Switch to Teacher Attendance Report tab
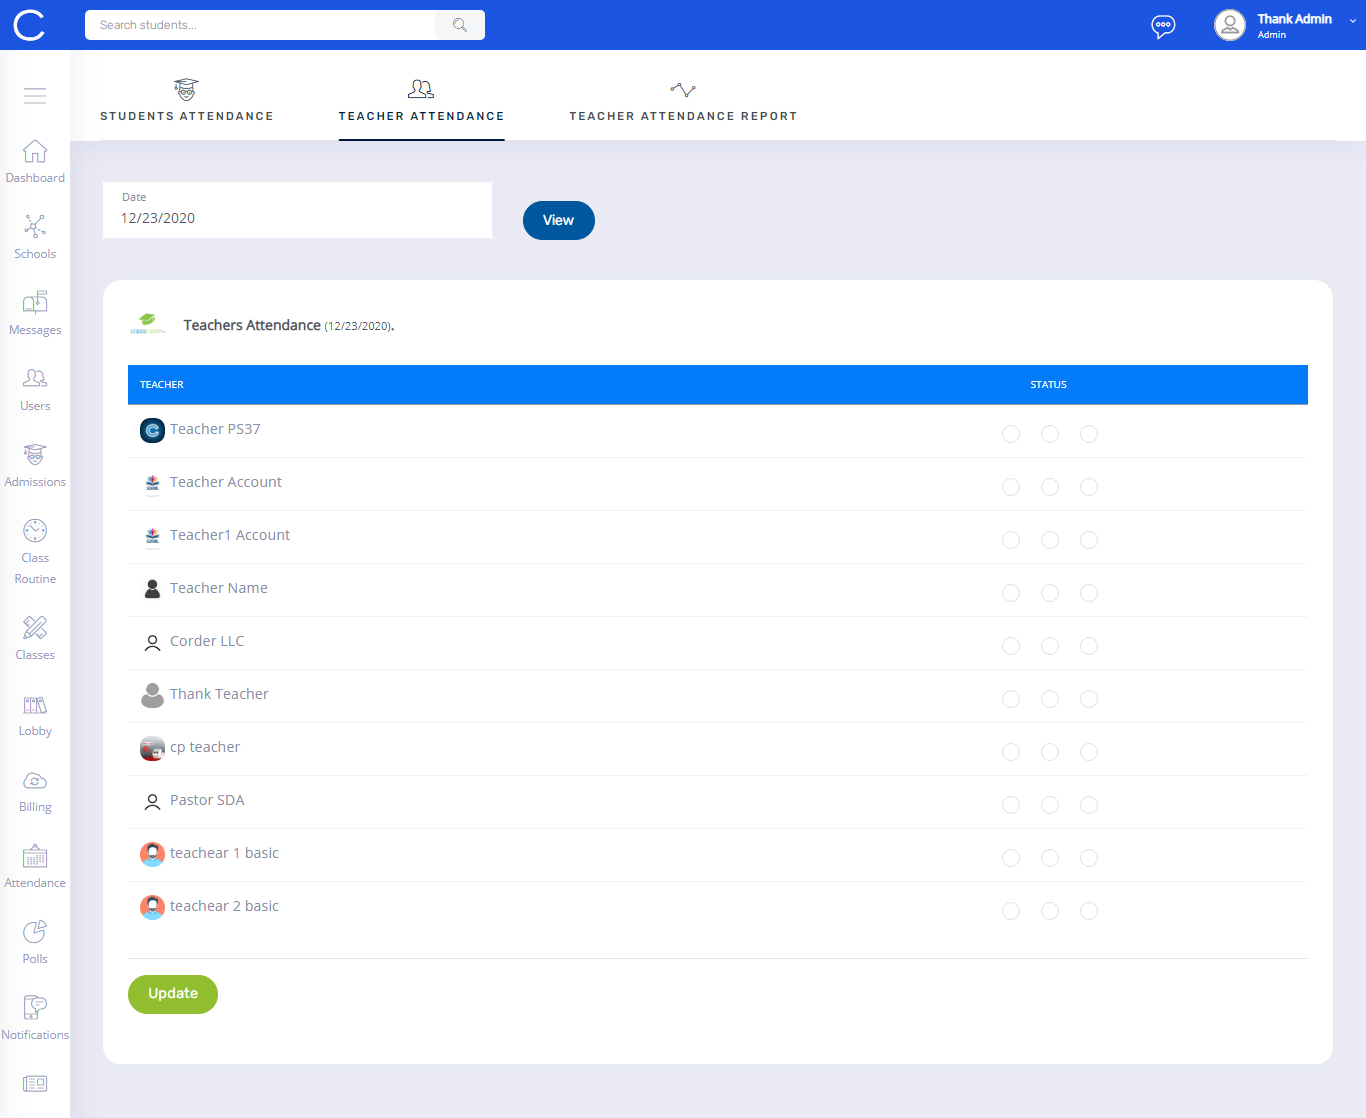 [x=683, y=102]
